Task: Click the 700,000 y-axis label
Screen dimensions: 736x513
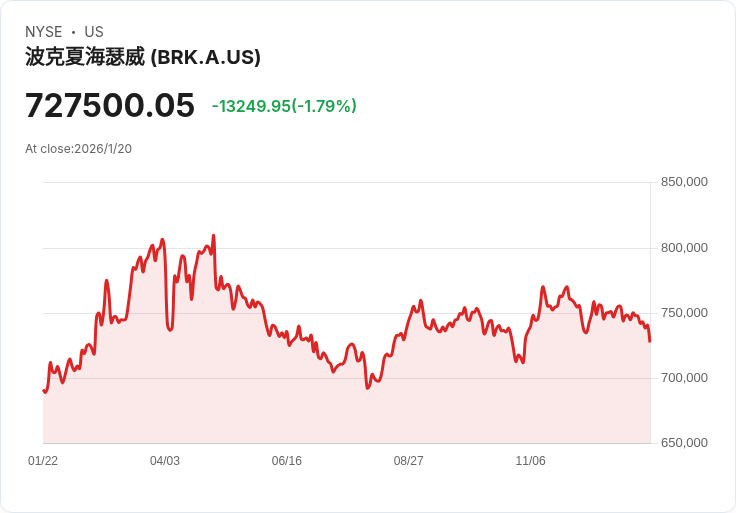Action: click(x=684, y=378)
